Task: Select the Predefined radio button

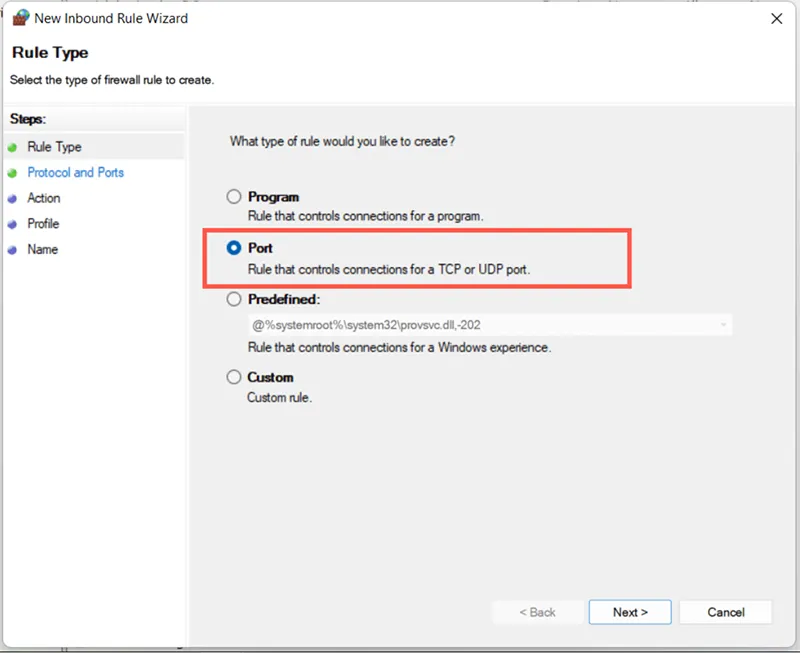Action: (x=234, y=299)
